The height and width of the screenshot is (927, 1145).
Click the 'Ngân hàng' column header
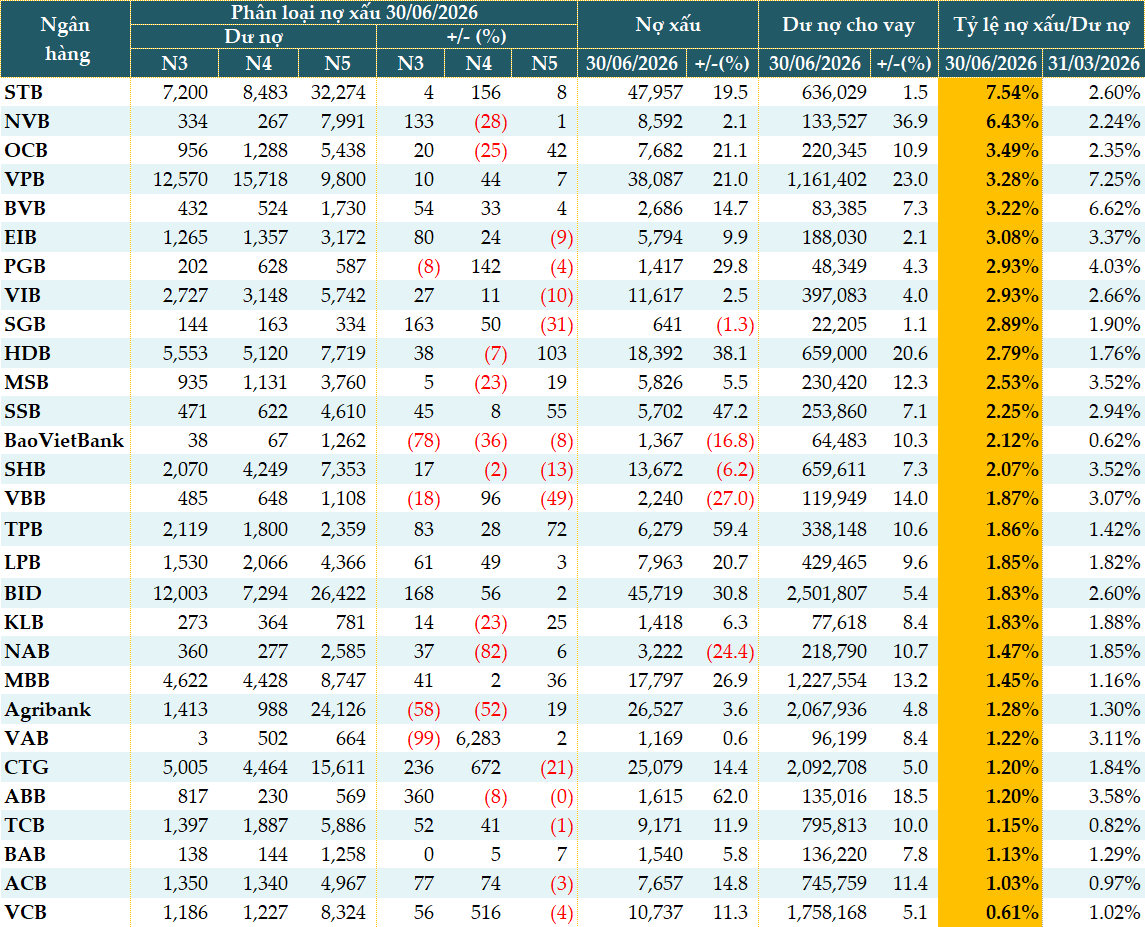[x=66, y=39]
